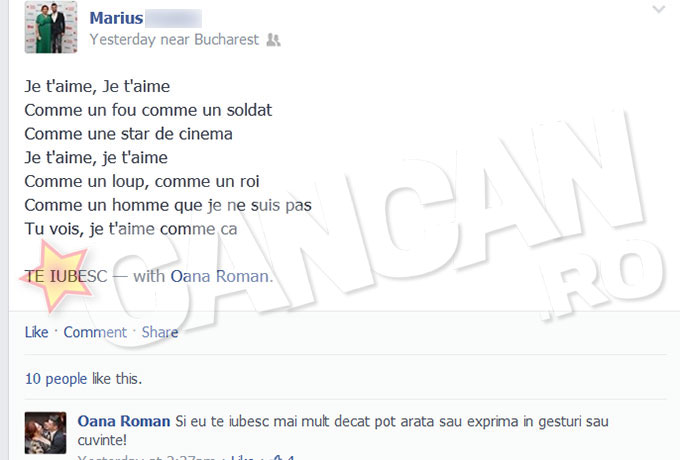Viewport: 680px width, 460px height.
Task: Open Oana Roman's comment author name
Action: click(124, 421)
